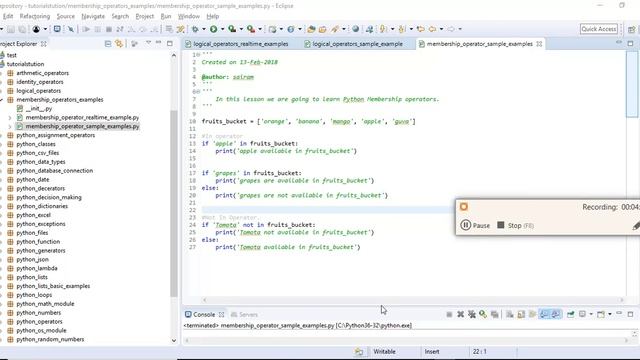Switch to the Servers tab
This screenshot has width=640, height=360.
[x=244, y=314]
